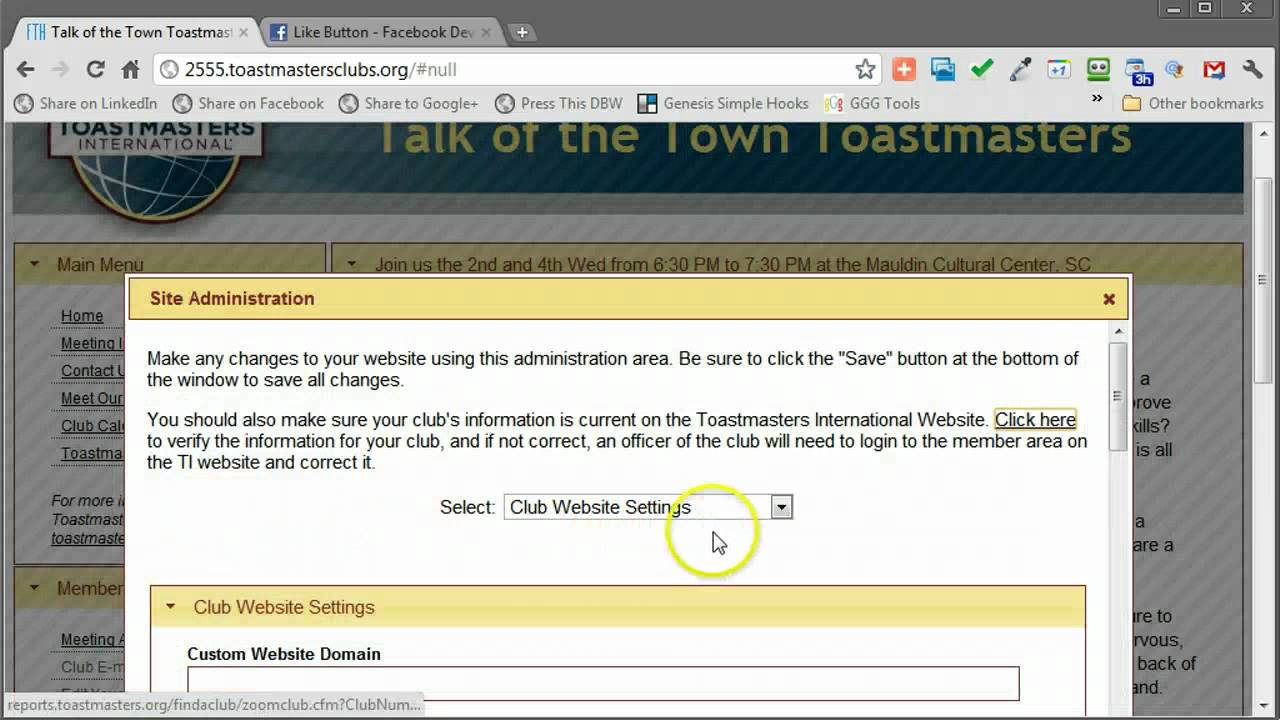
Task: Collapse the Main Menu panel
Action: pyautogui.click(x=35, y=265)
